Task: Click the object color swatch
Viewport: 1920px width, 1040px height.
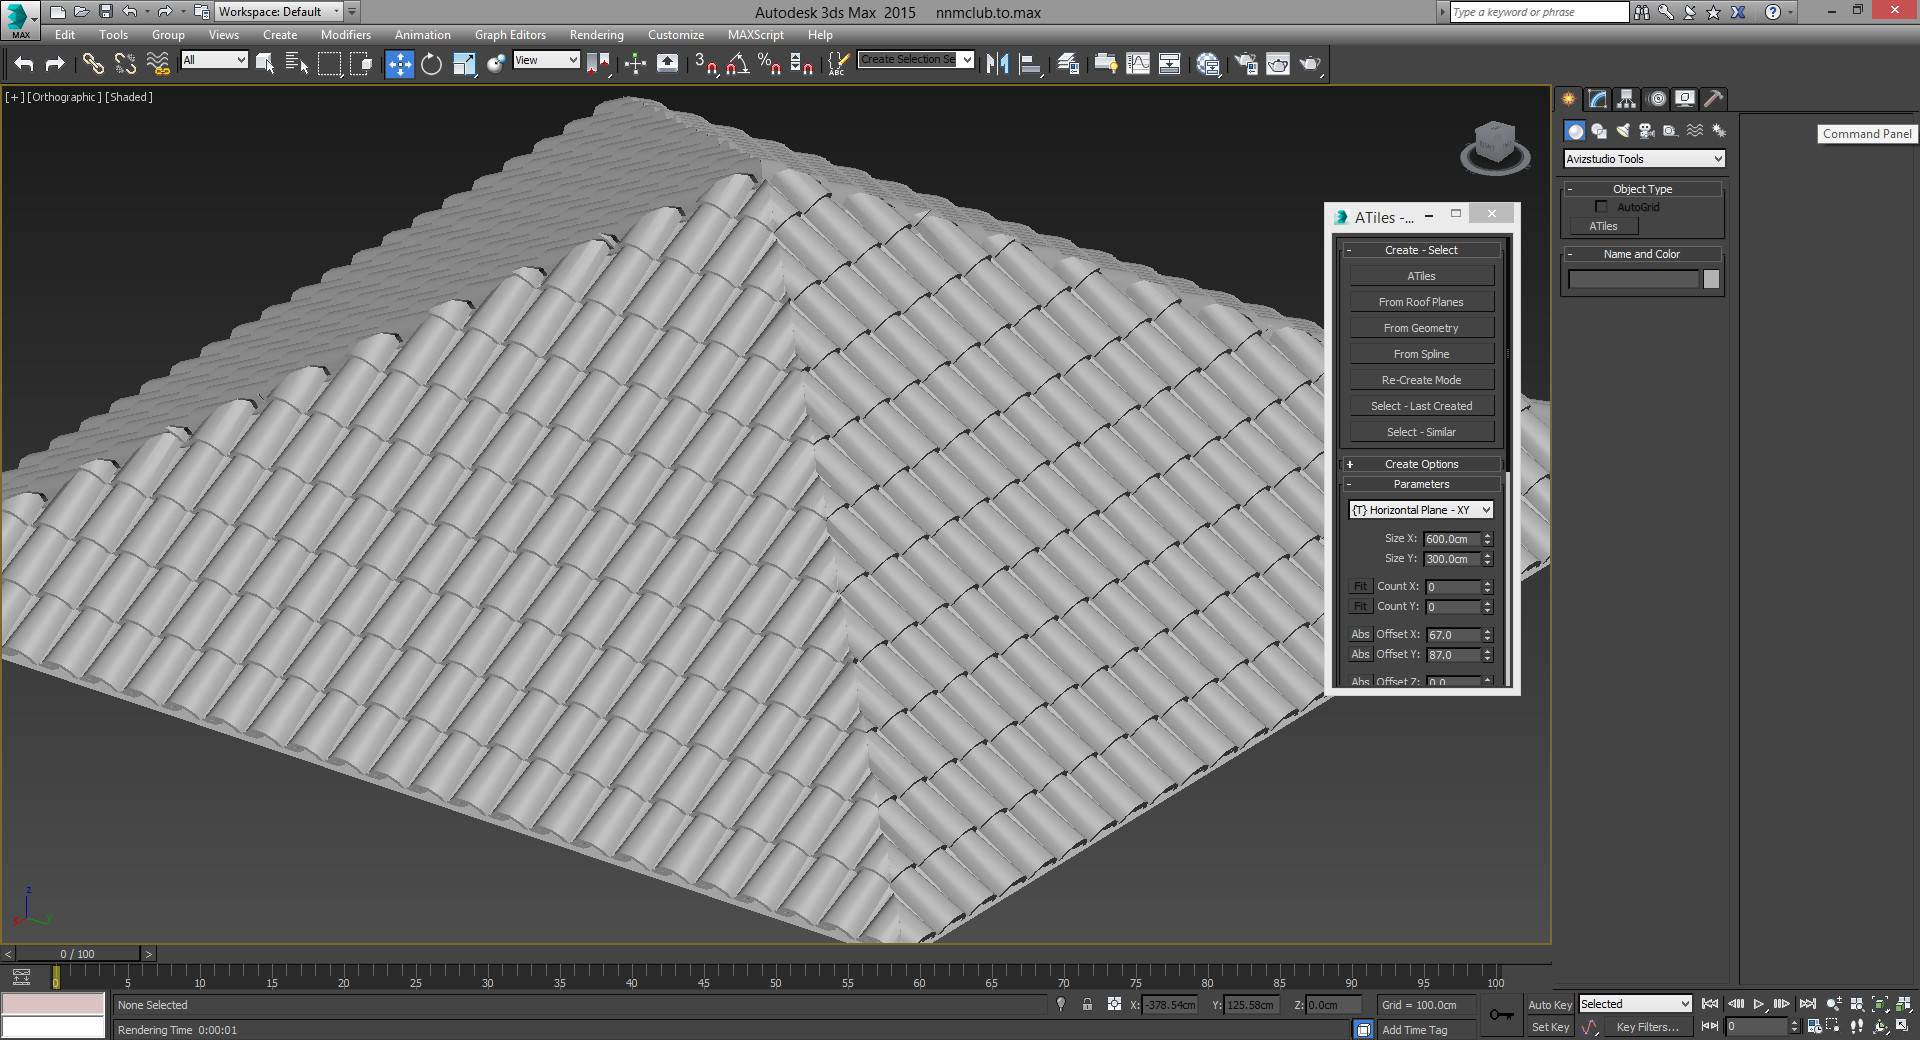Action: click(x=1711, y=280)
